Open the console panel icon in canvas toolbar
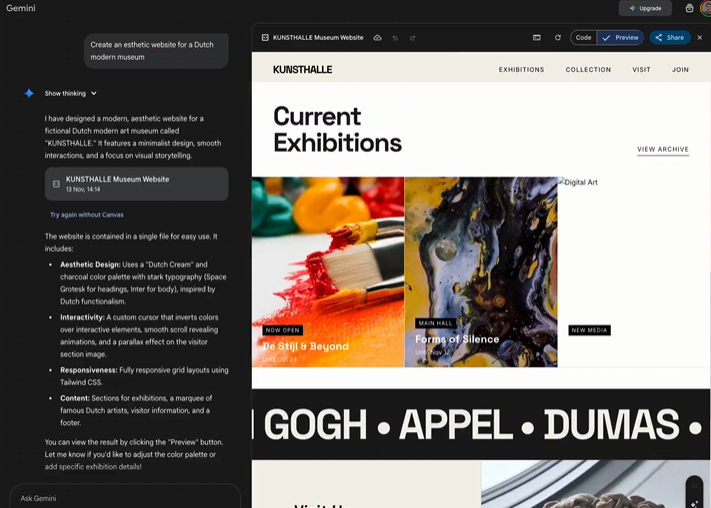Image resolution: width=711 pixels, height=508 pixels. 537,37
